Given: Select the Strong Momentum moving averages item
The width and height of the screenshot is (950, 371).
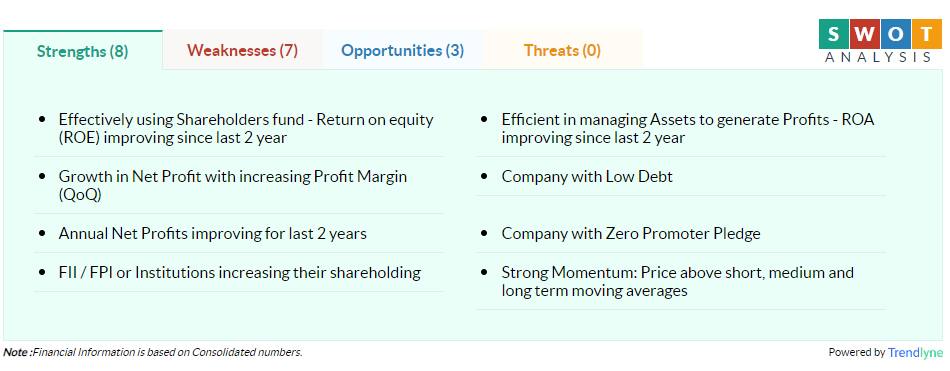Looking at the screenshot, I should [x=681, y=281].
